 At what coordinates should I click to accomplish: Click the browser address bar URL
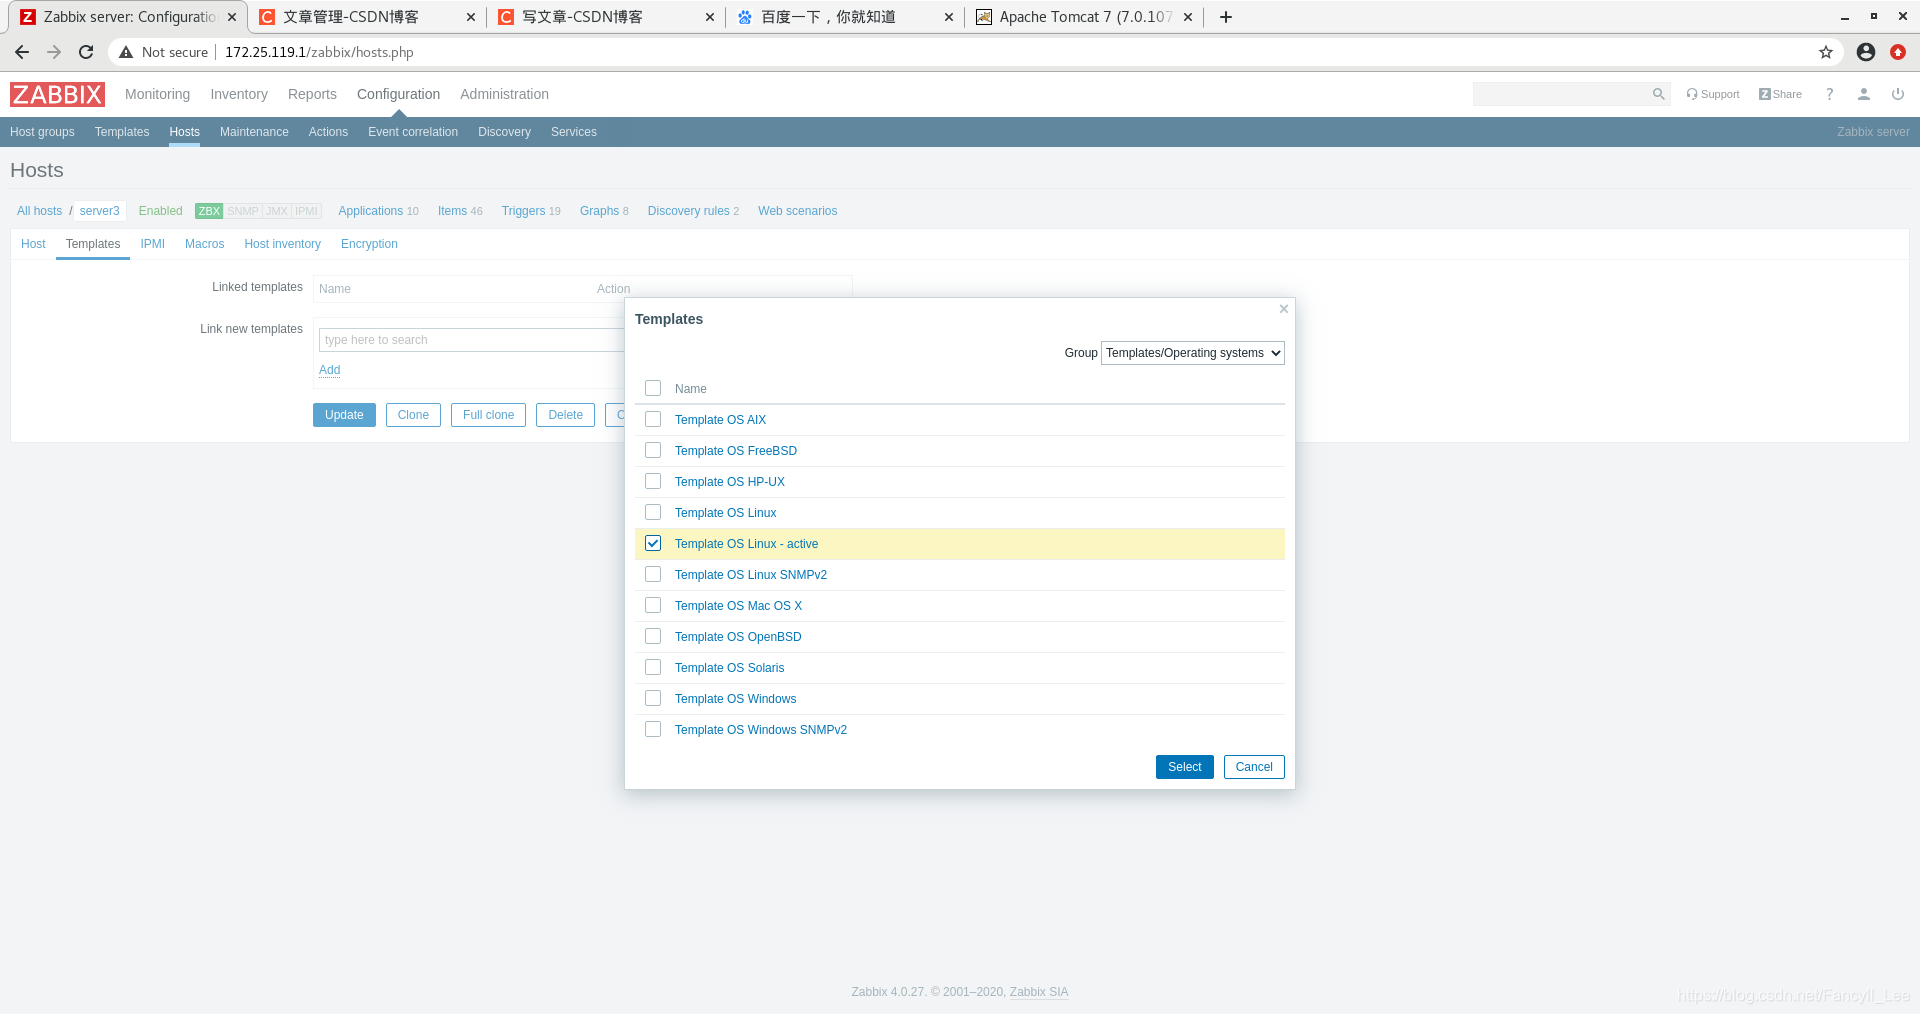[319, 52]
